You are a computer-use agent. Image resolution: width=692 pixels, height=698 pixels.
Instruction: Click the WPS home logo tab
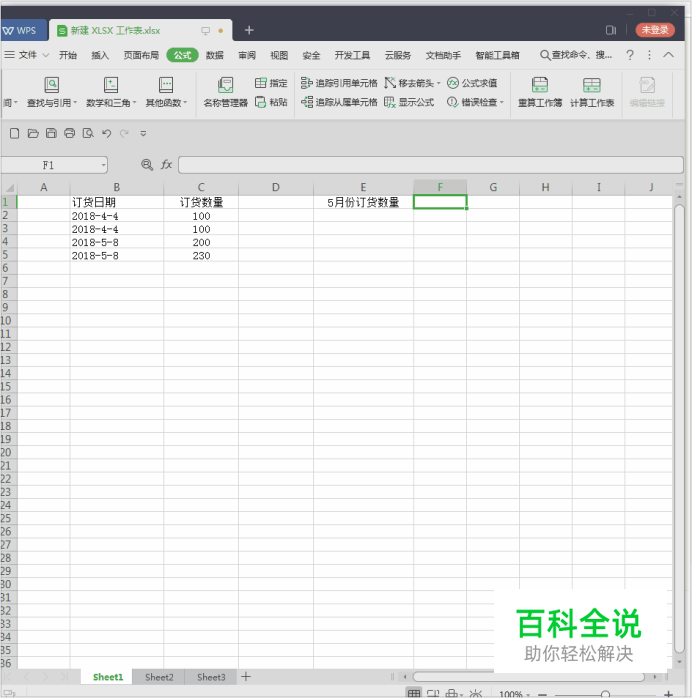pos(24,30)
